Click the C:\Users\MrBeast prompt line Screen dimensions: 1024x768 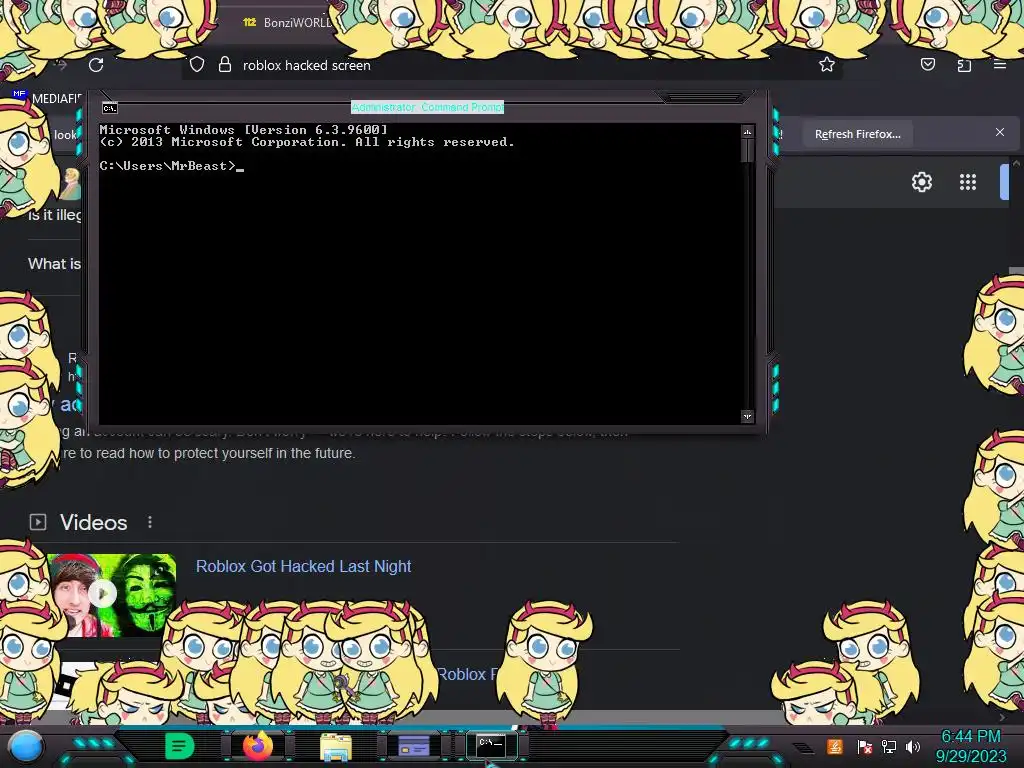[x=171, y=166]
